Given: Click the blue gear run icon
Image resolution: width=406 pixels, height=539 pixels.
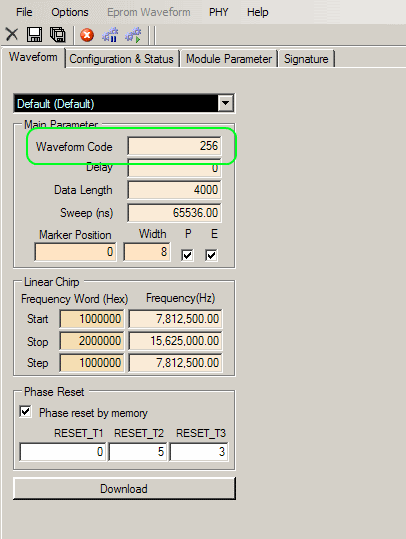Looking at the screenshot, I should pos(133,35).
